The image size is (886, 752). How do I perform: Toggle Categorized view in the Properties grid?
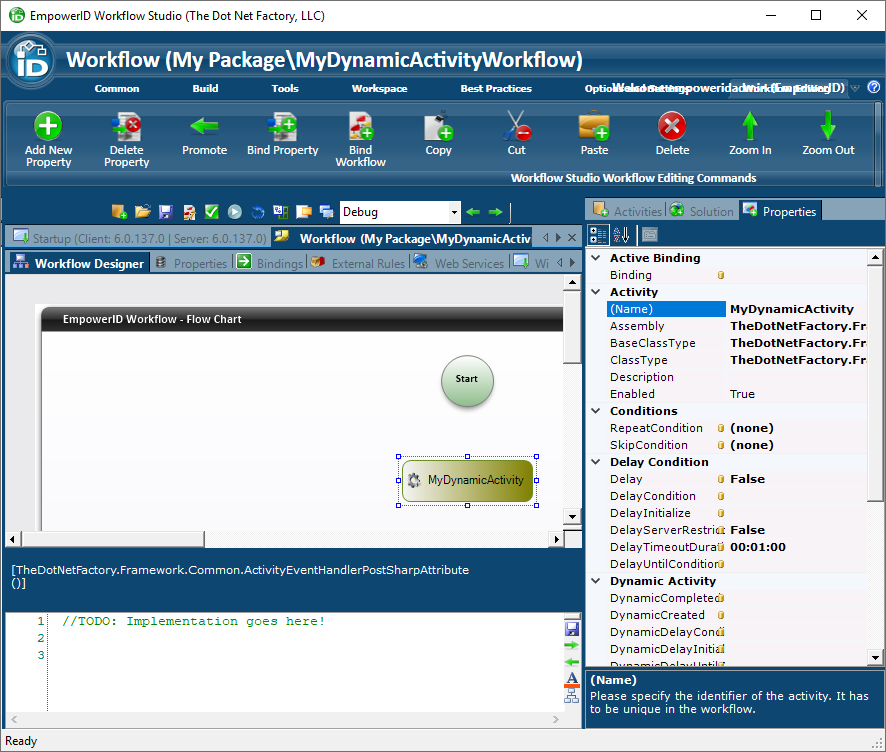[x=598, y=235]
